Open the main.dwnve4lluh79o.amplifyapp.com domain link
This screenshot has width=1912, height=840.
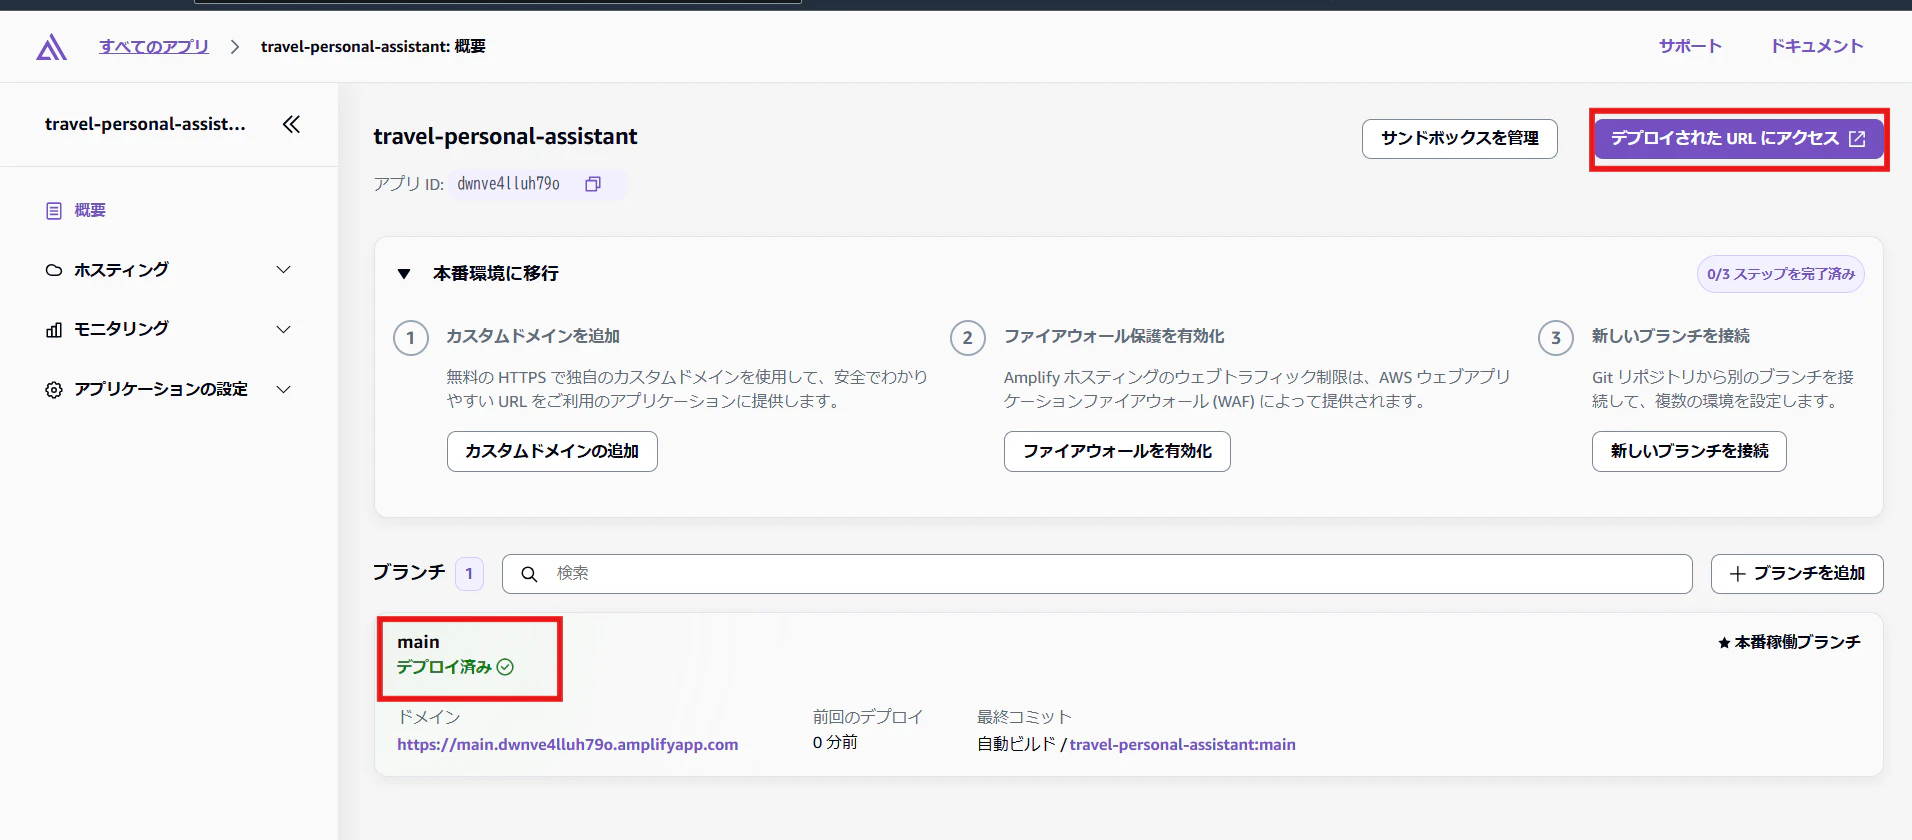coord(568,744)
